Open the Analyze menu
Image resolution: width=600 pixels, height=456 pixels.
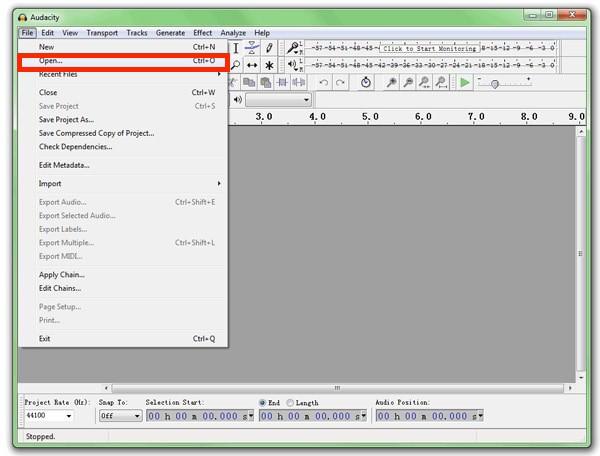click(233, 33)
